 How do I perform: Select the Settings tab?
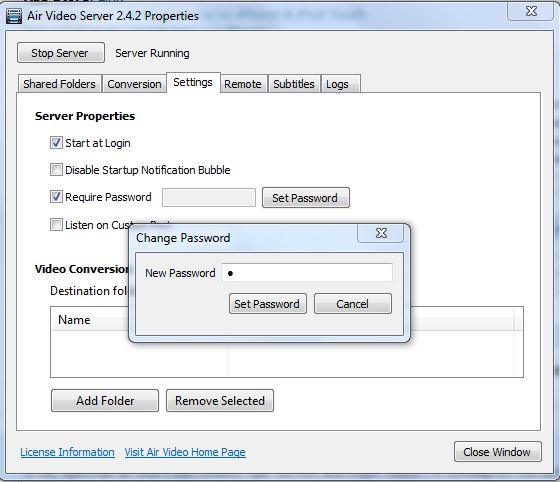point(193,82)
